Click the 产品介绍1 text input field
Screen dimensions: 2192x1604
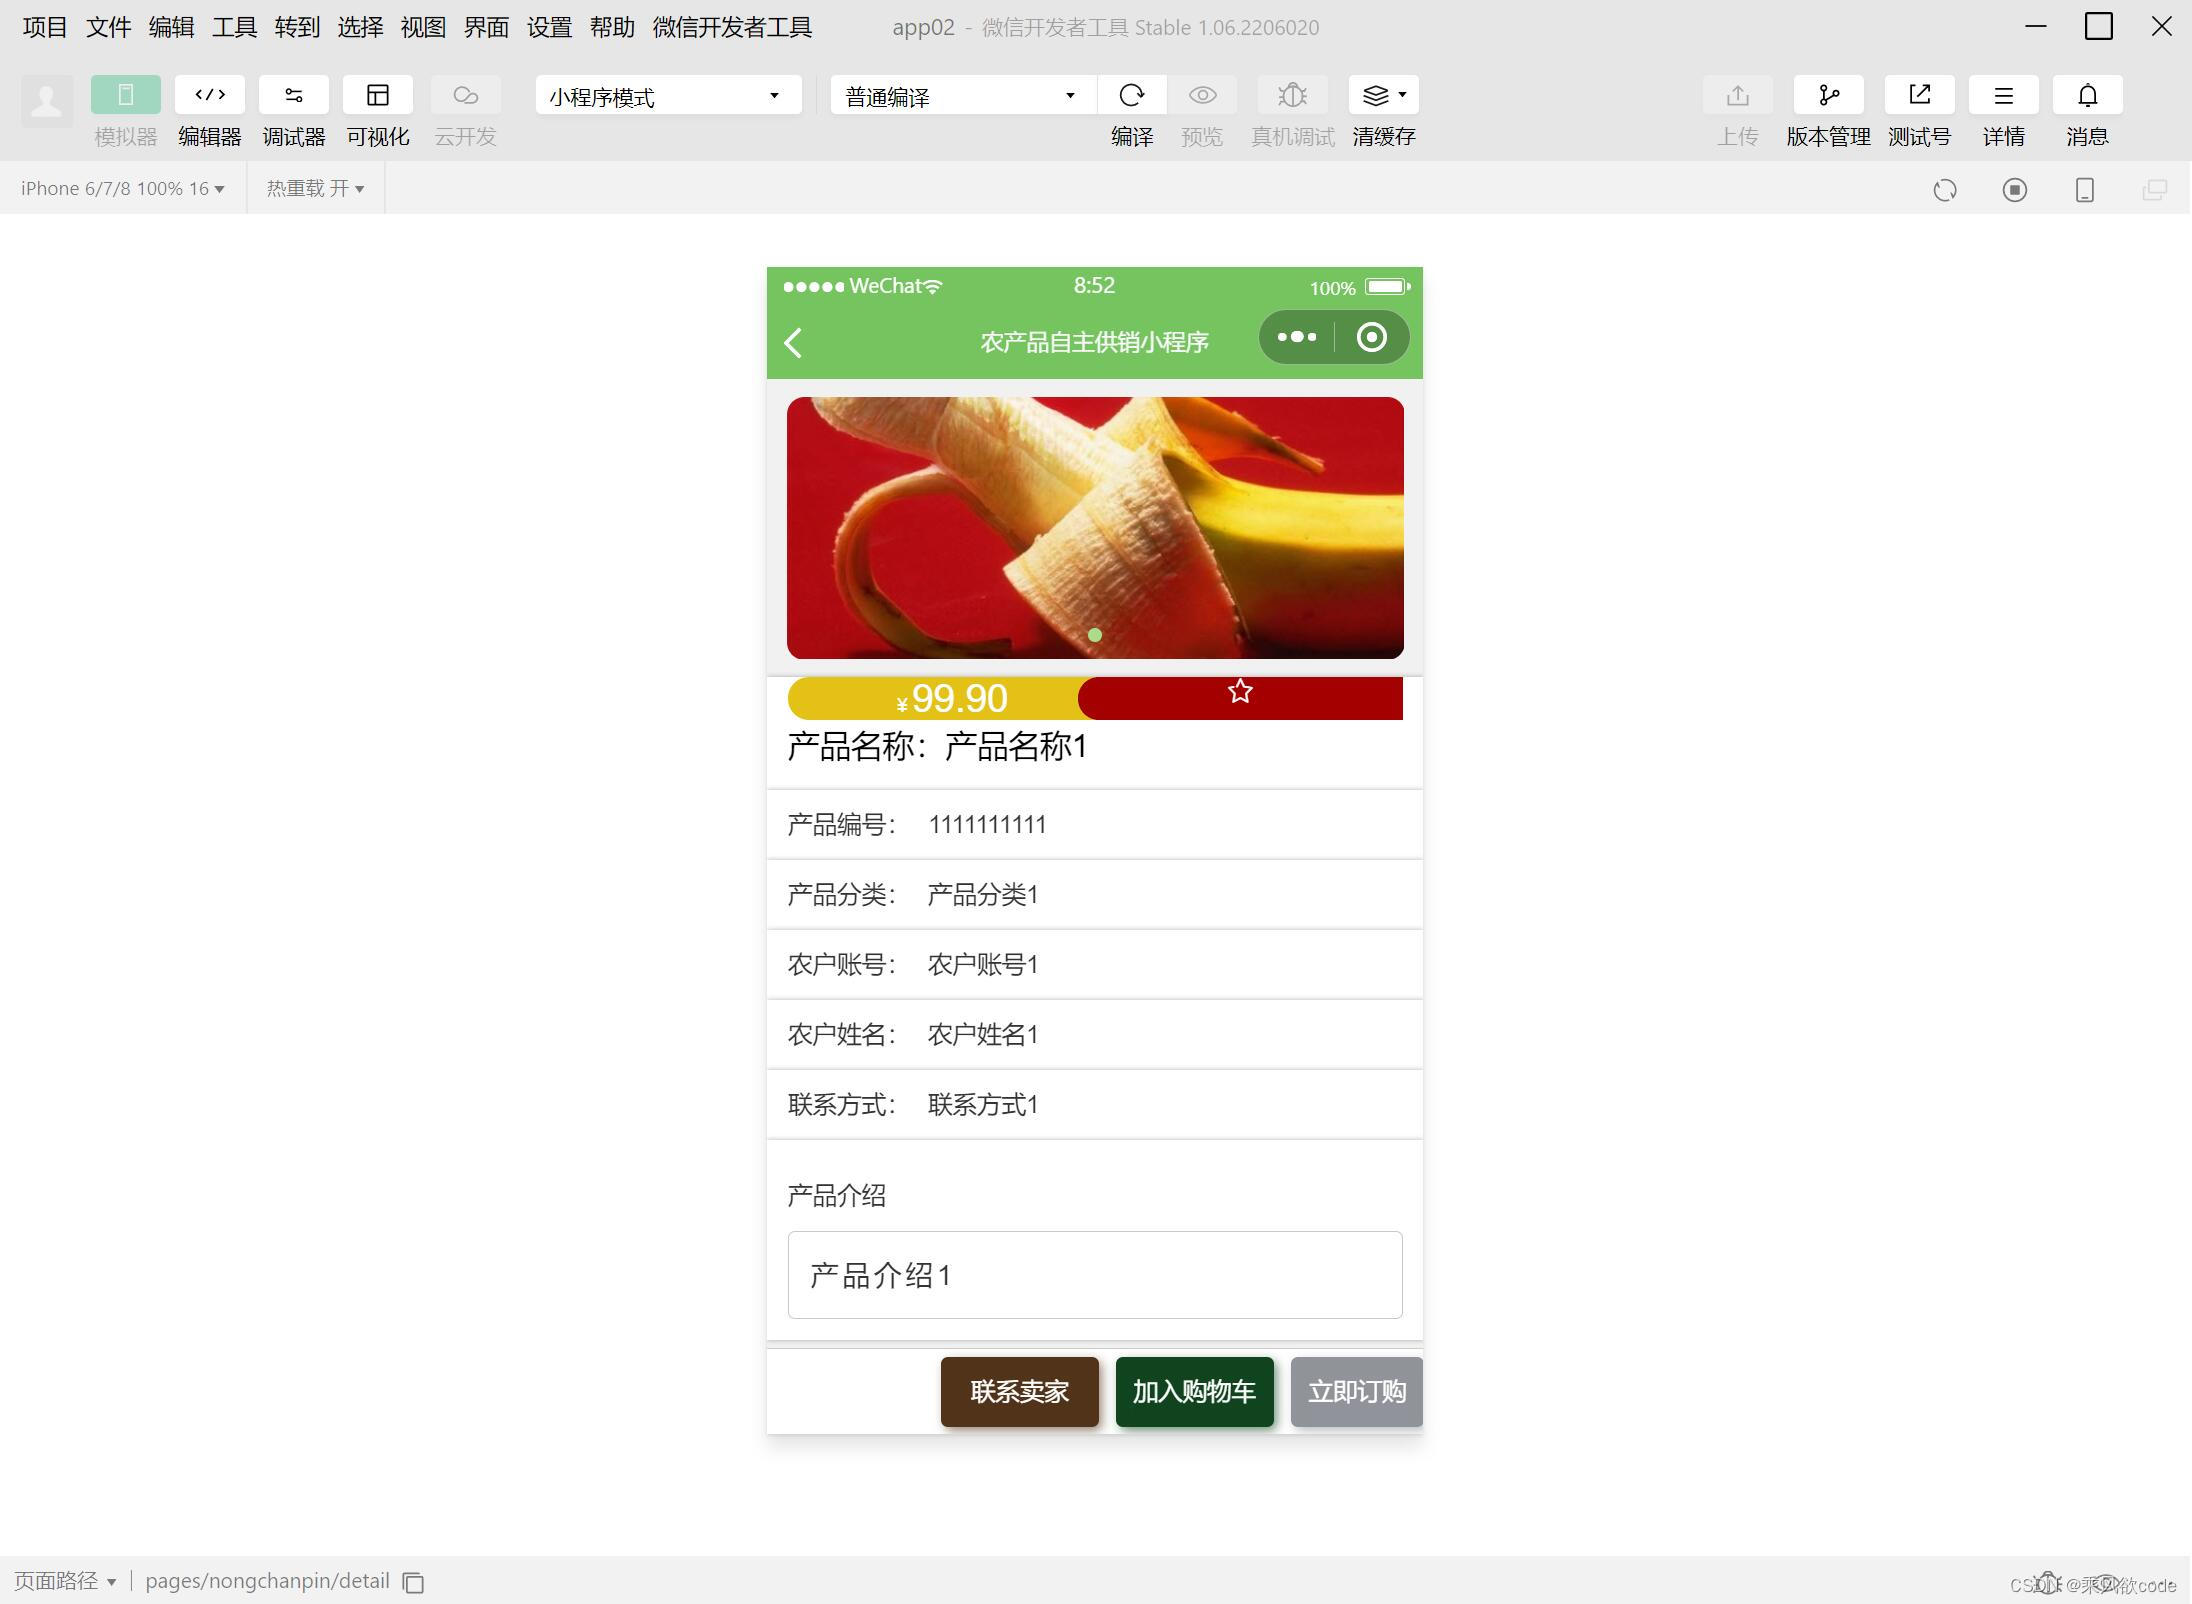[1094, 1276]
